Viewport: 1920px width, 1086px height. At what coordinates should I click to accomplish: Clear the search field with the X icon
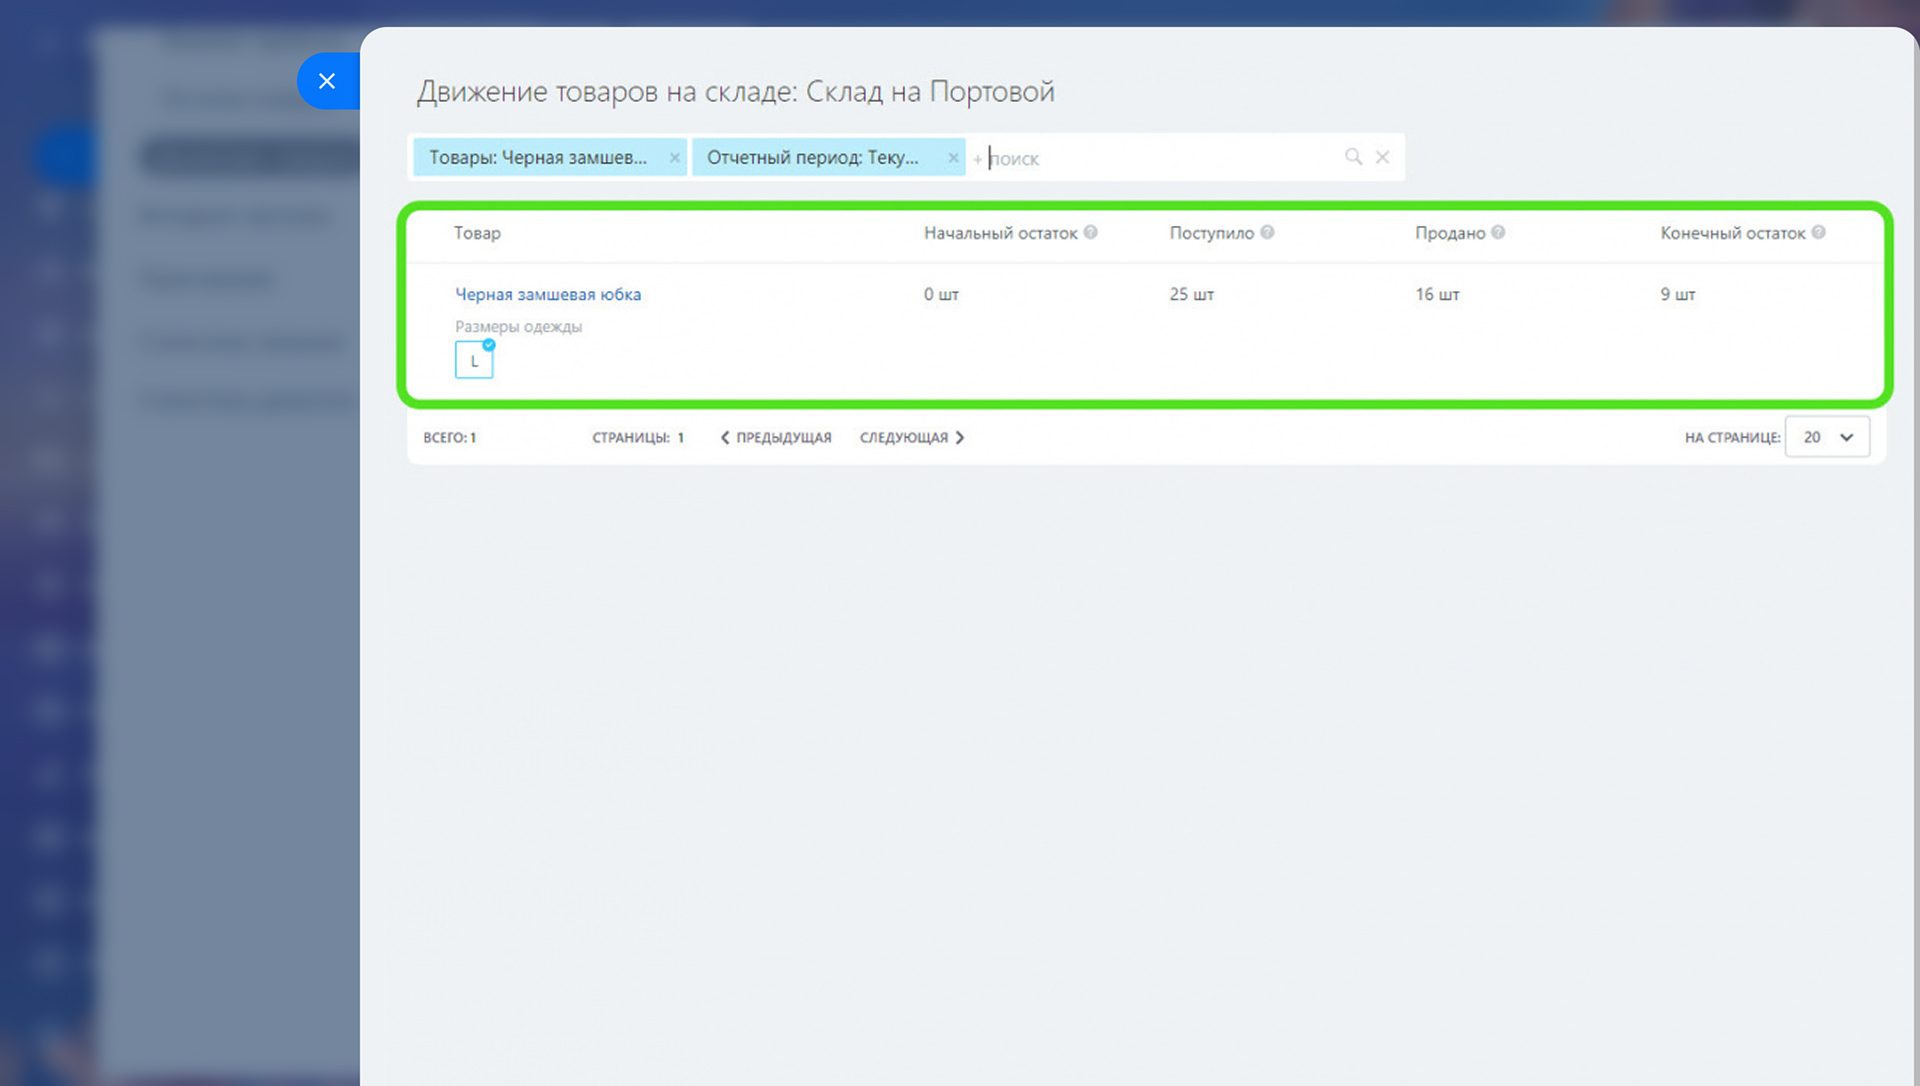point(1382,157)
